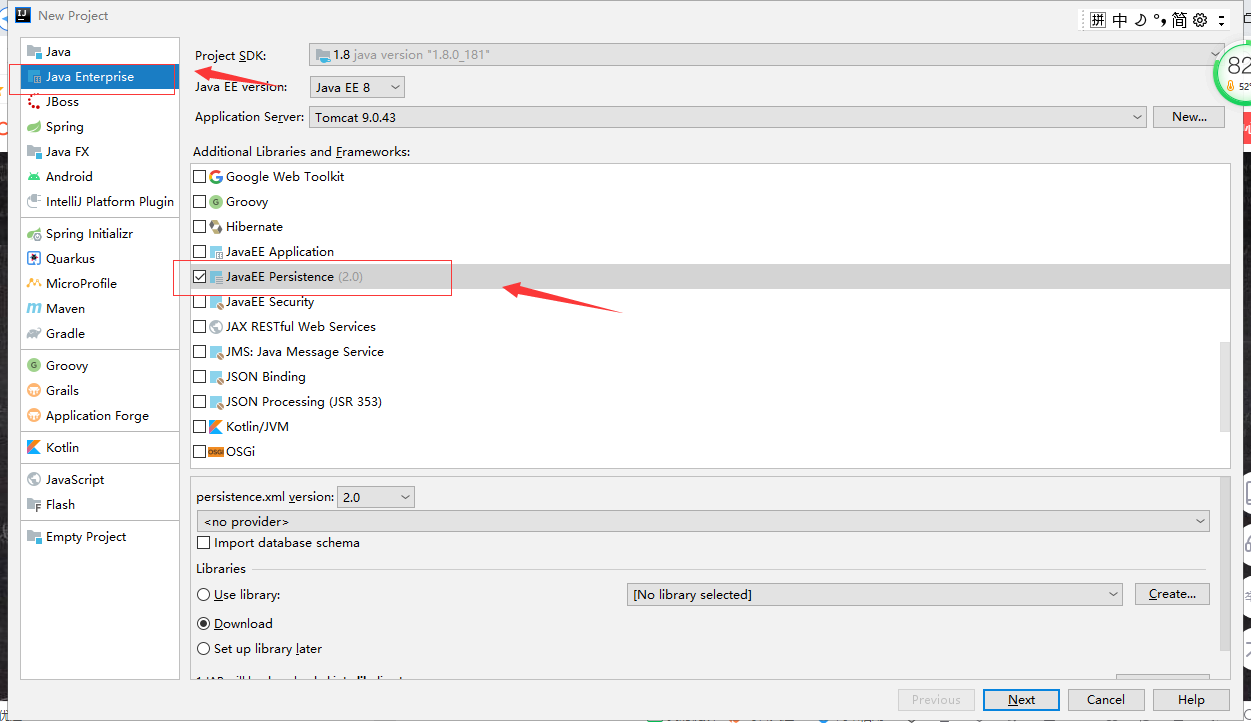This screenshot has width=1251, height=728.
Task: Click the frameworks list vertical scrollbar
Action: [x=1225, y=385]
